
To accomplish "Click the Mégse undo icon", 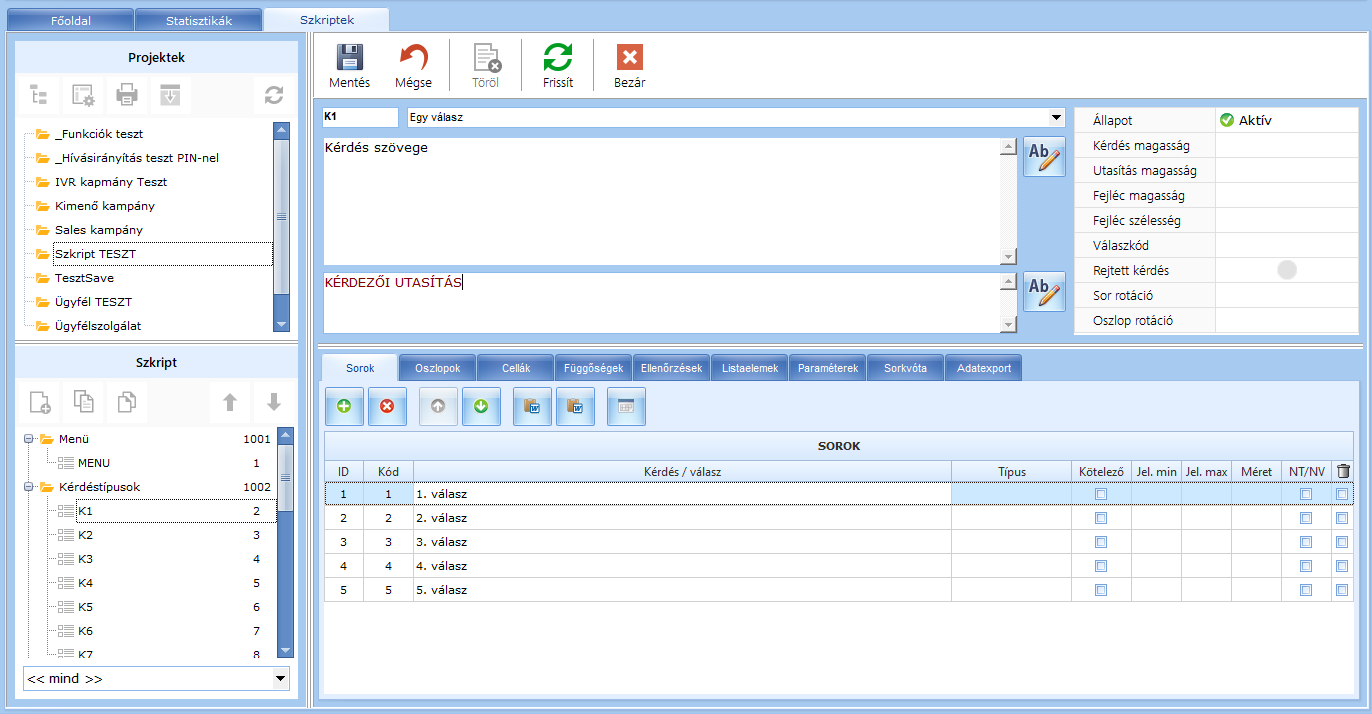I will coord(413,58).
